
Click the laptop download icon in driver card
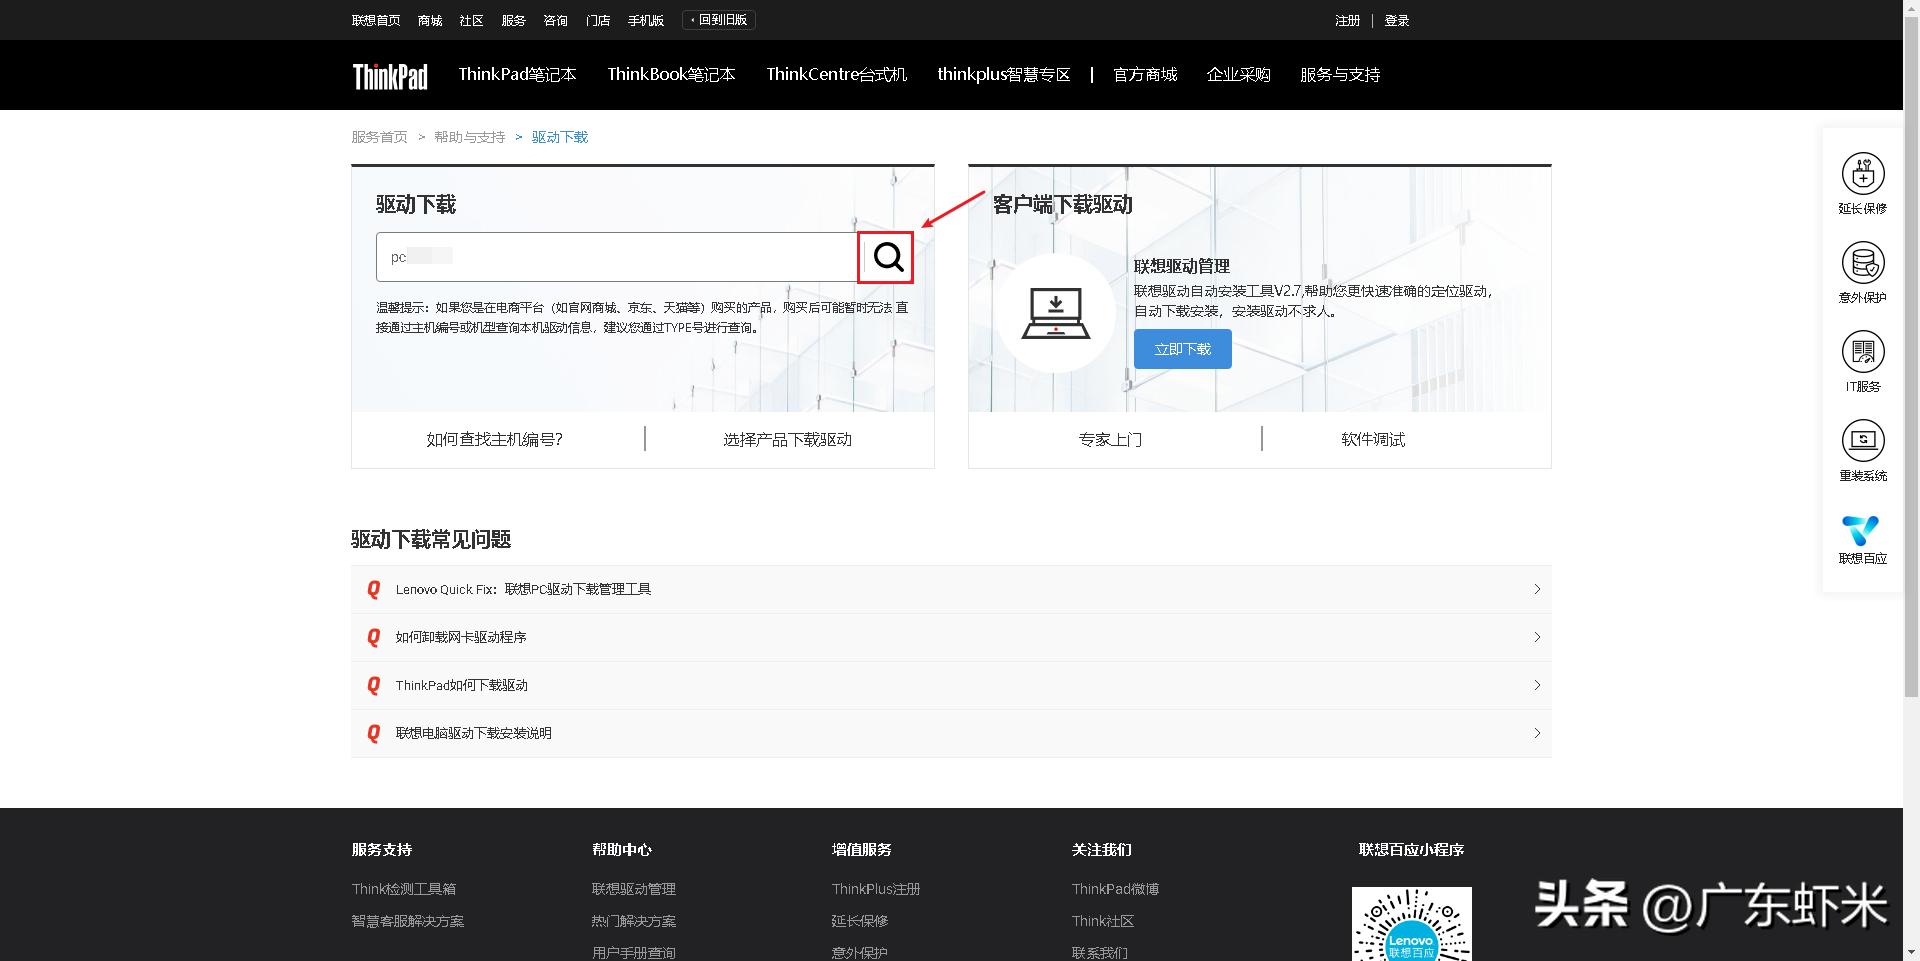(x=1056, y=310)
